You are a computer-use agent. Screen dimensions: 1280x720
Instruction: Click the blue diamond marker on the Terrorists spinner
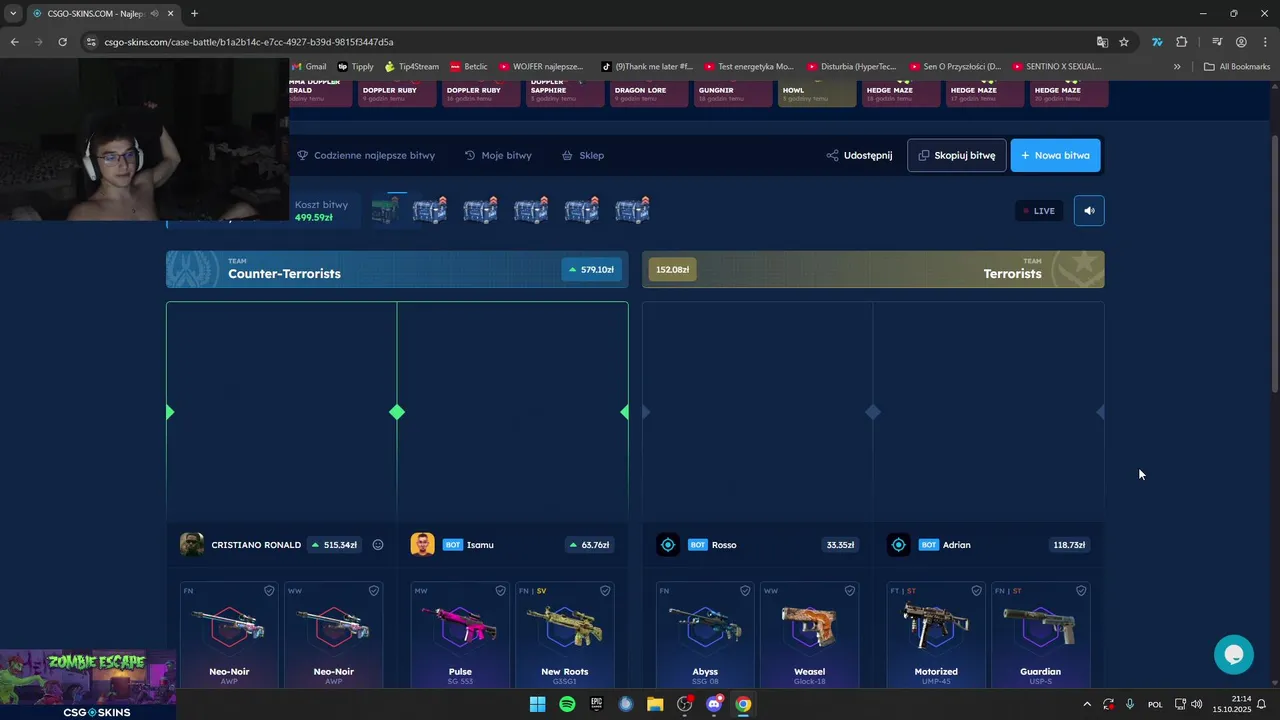coord(873,412)
